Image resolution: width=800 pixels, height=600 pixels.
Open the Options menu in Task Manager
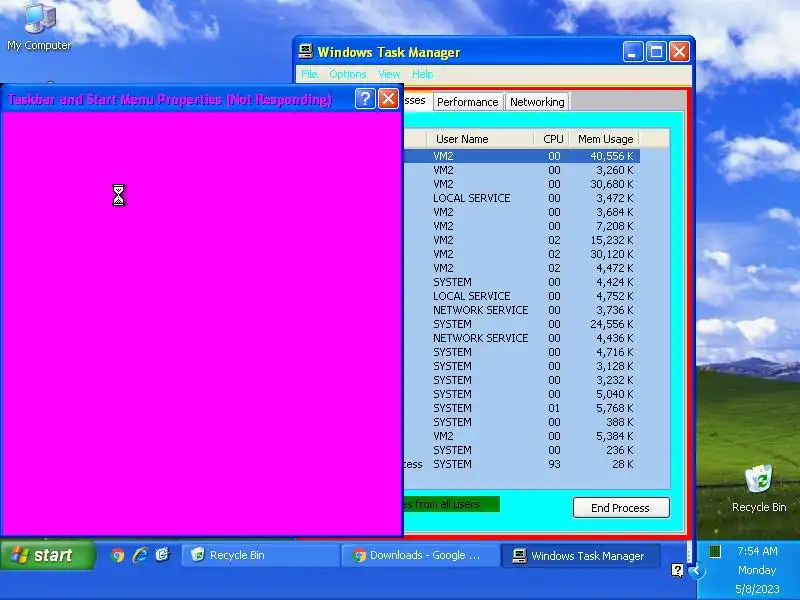point(347,74)
